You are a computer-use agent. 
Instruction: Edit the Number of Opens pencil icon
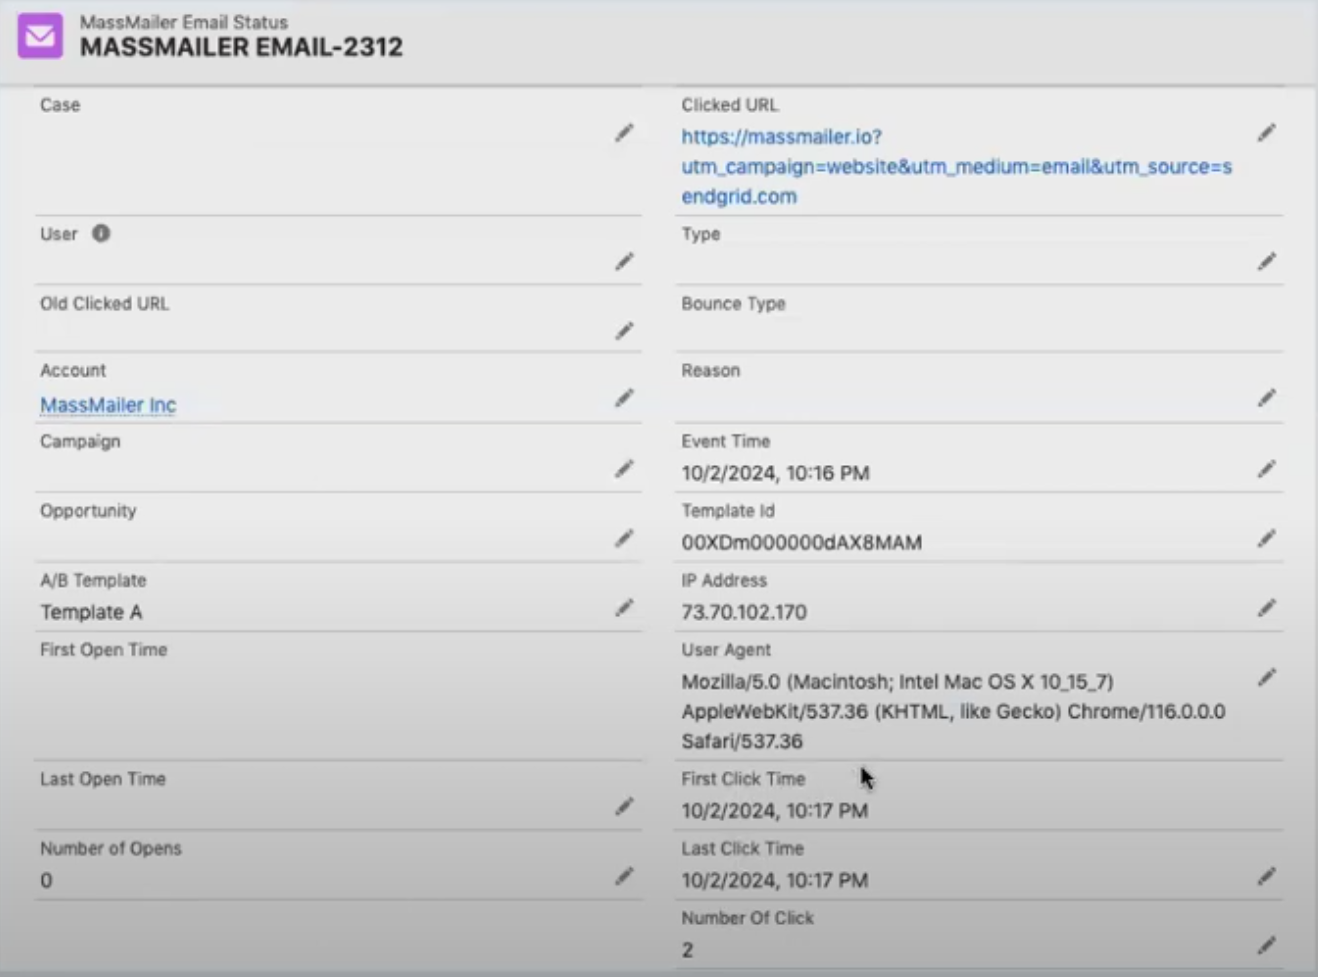(624, 877)
